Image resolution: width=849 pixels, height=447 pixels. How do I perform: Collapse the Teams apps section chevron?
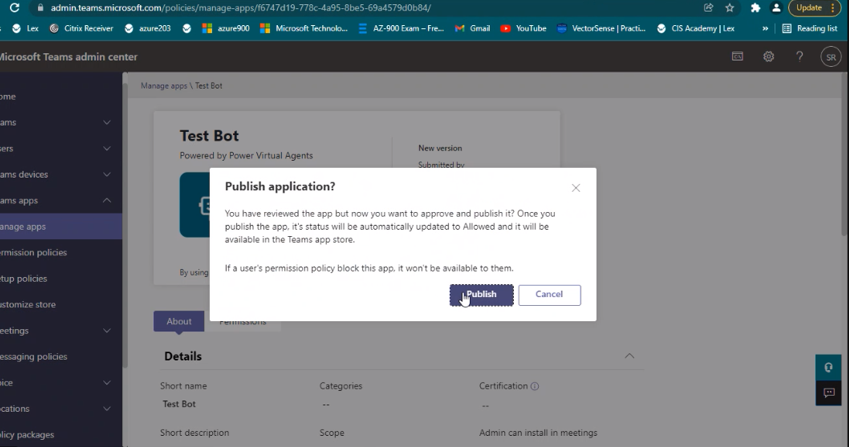click(107, 200)
